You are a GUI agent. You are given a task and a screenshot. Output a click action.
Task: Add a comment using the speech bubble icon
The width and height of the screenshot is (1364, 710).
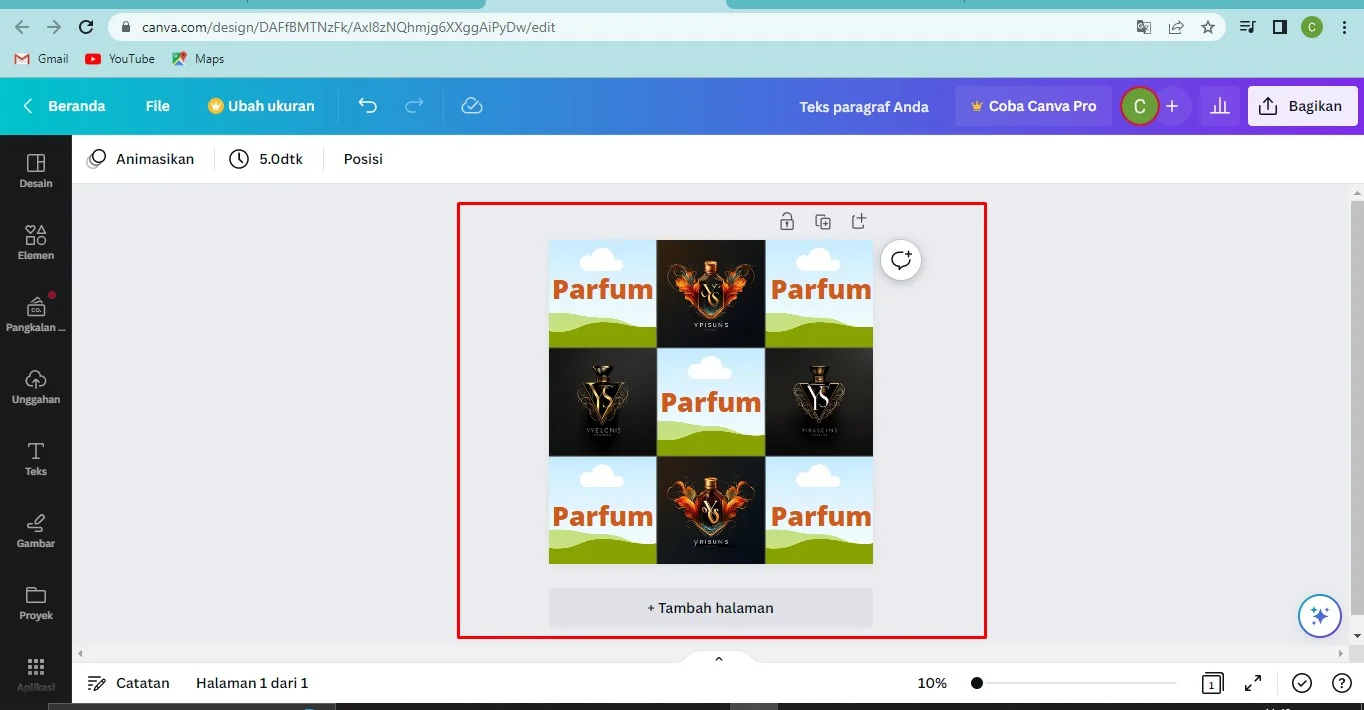click(901, 260)
